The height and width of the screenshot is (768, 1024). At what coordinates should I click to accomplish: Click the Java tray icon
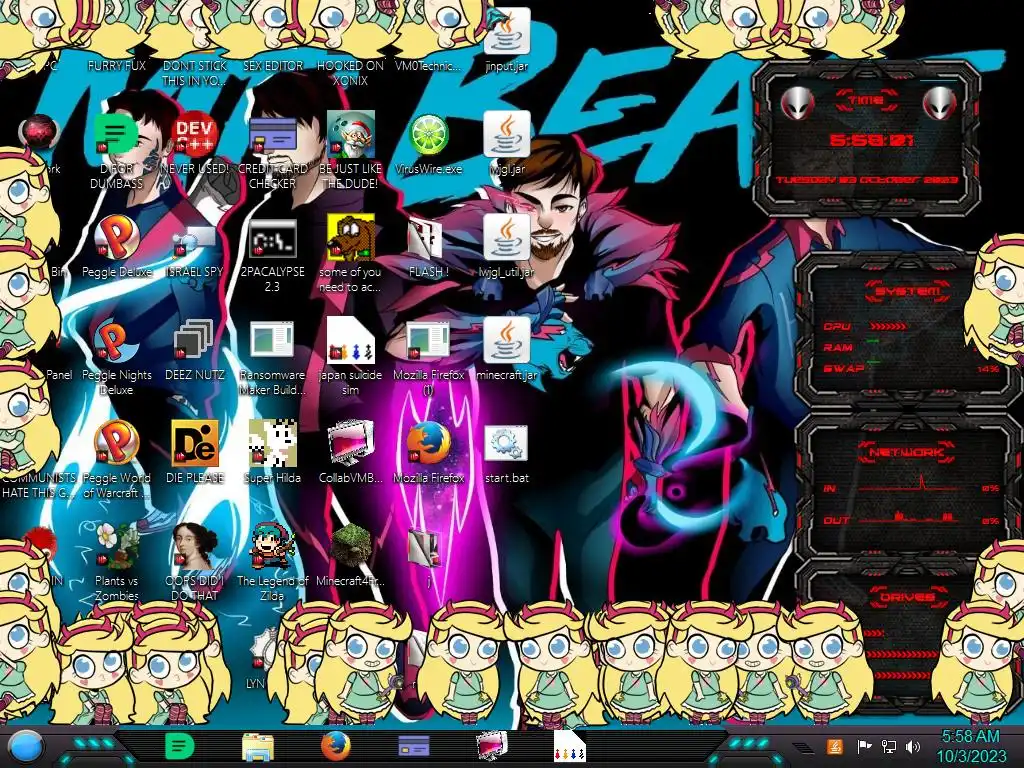tap(834, 746)
